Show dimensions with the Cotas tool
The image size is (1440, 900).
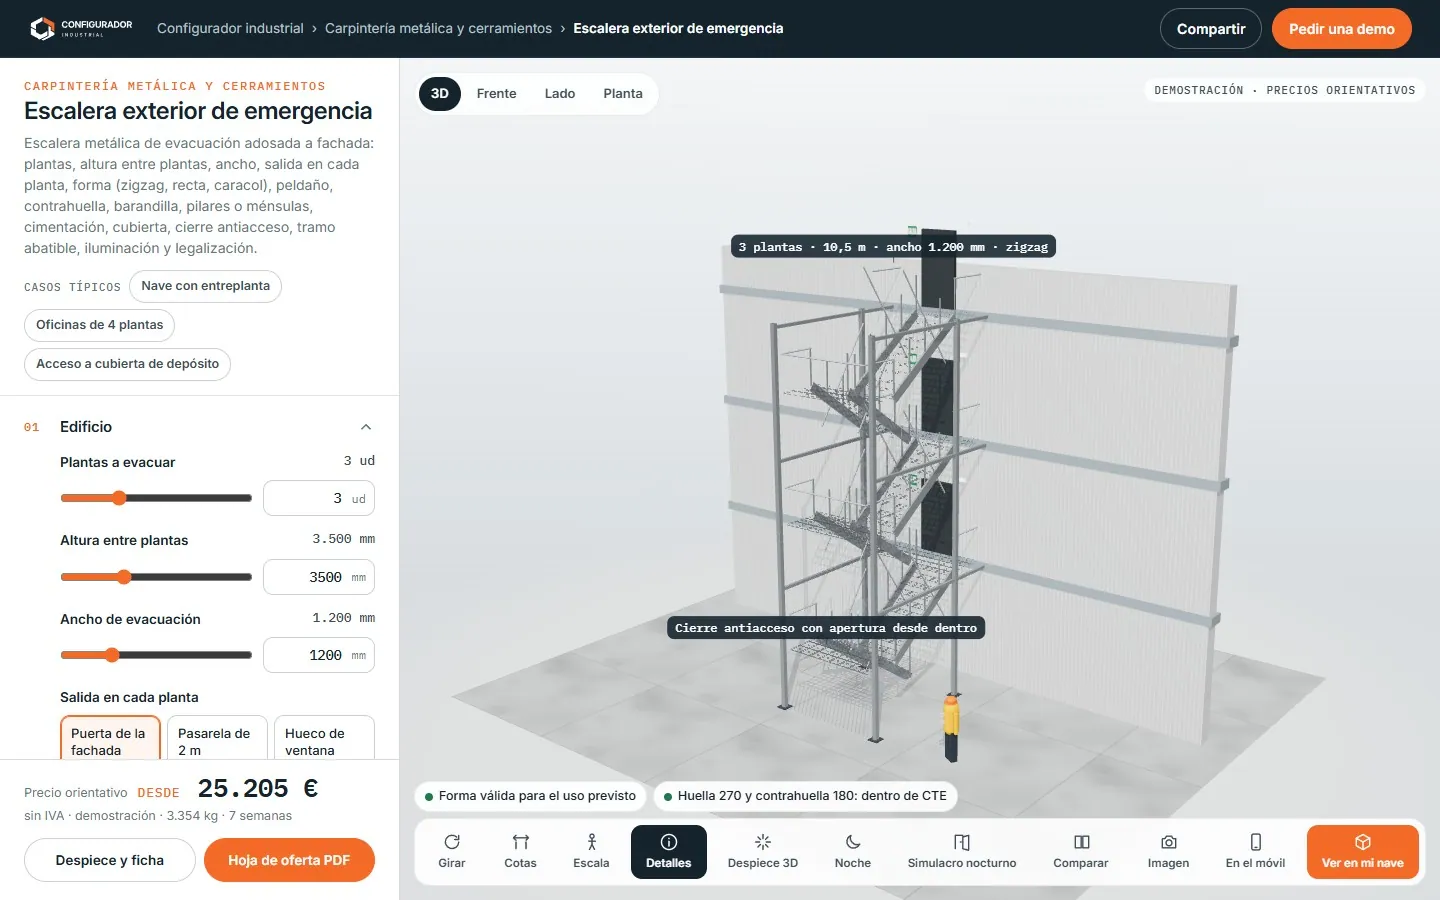[520, 852]
